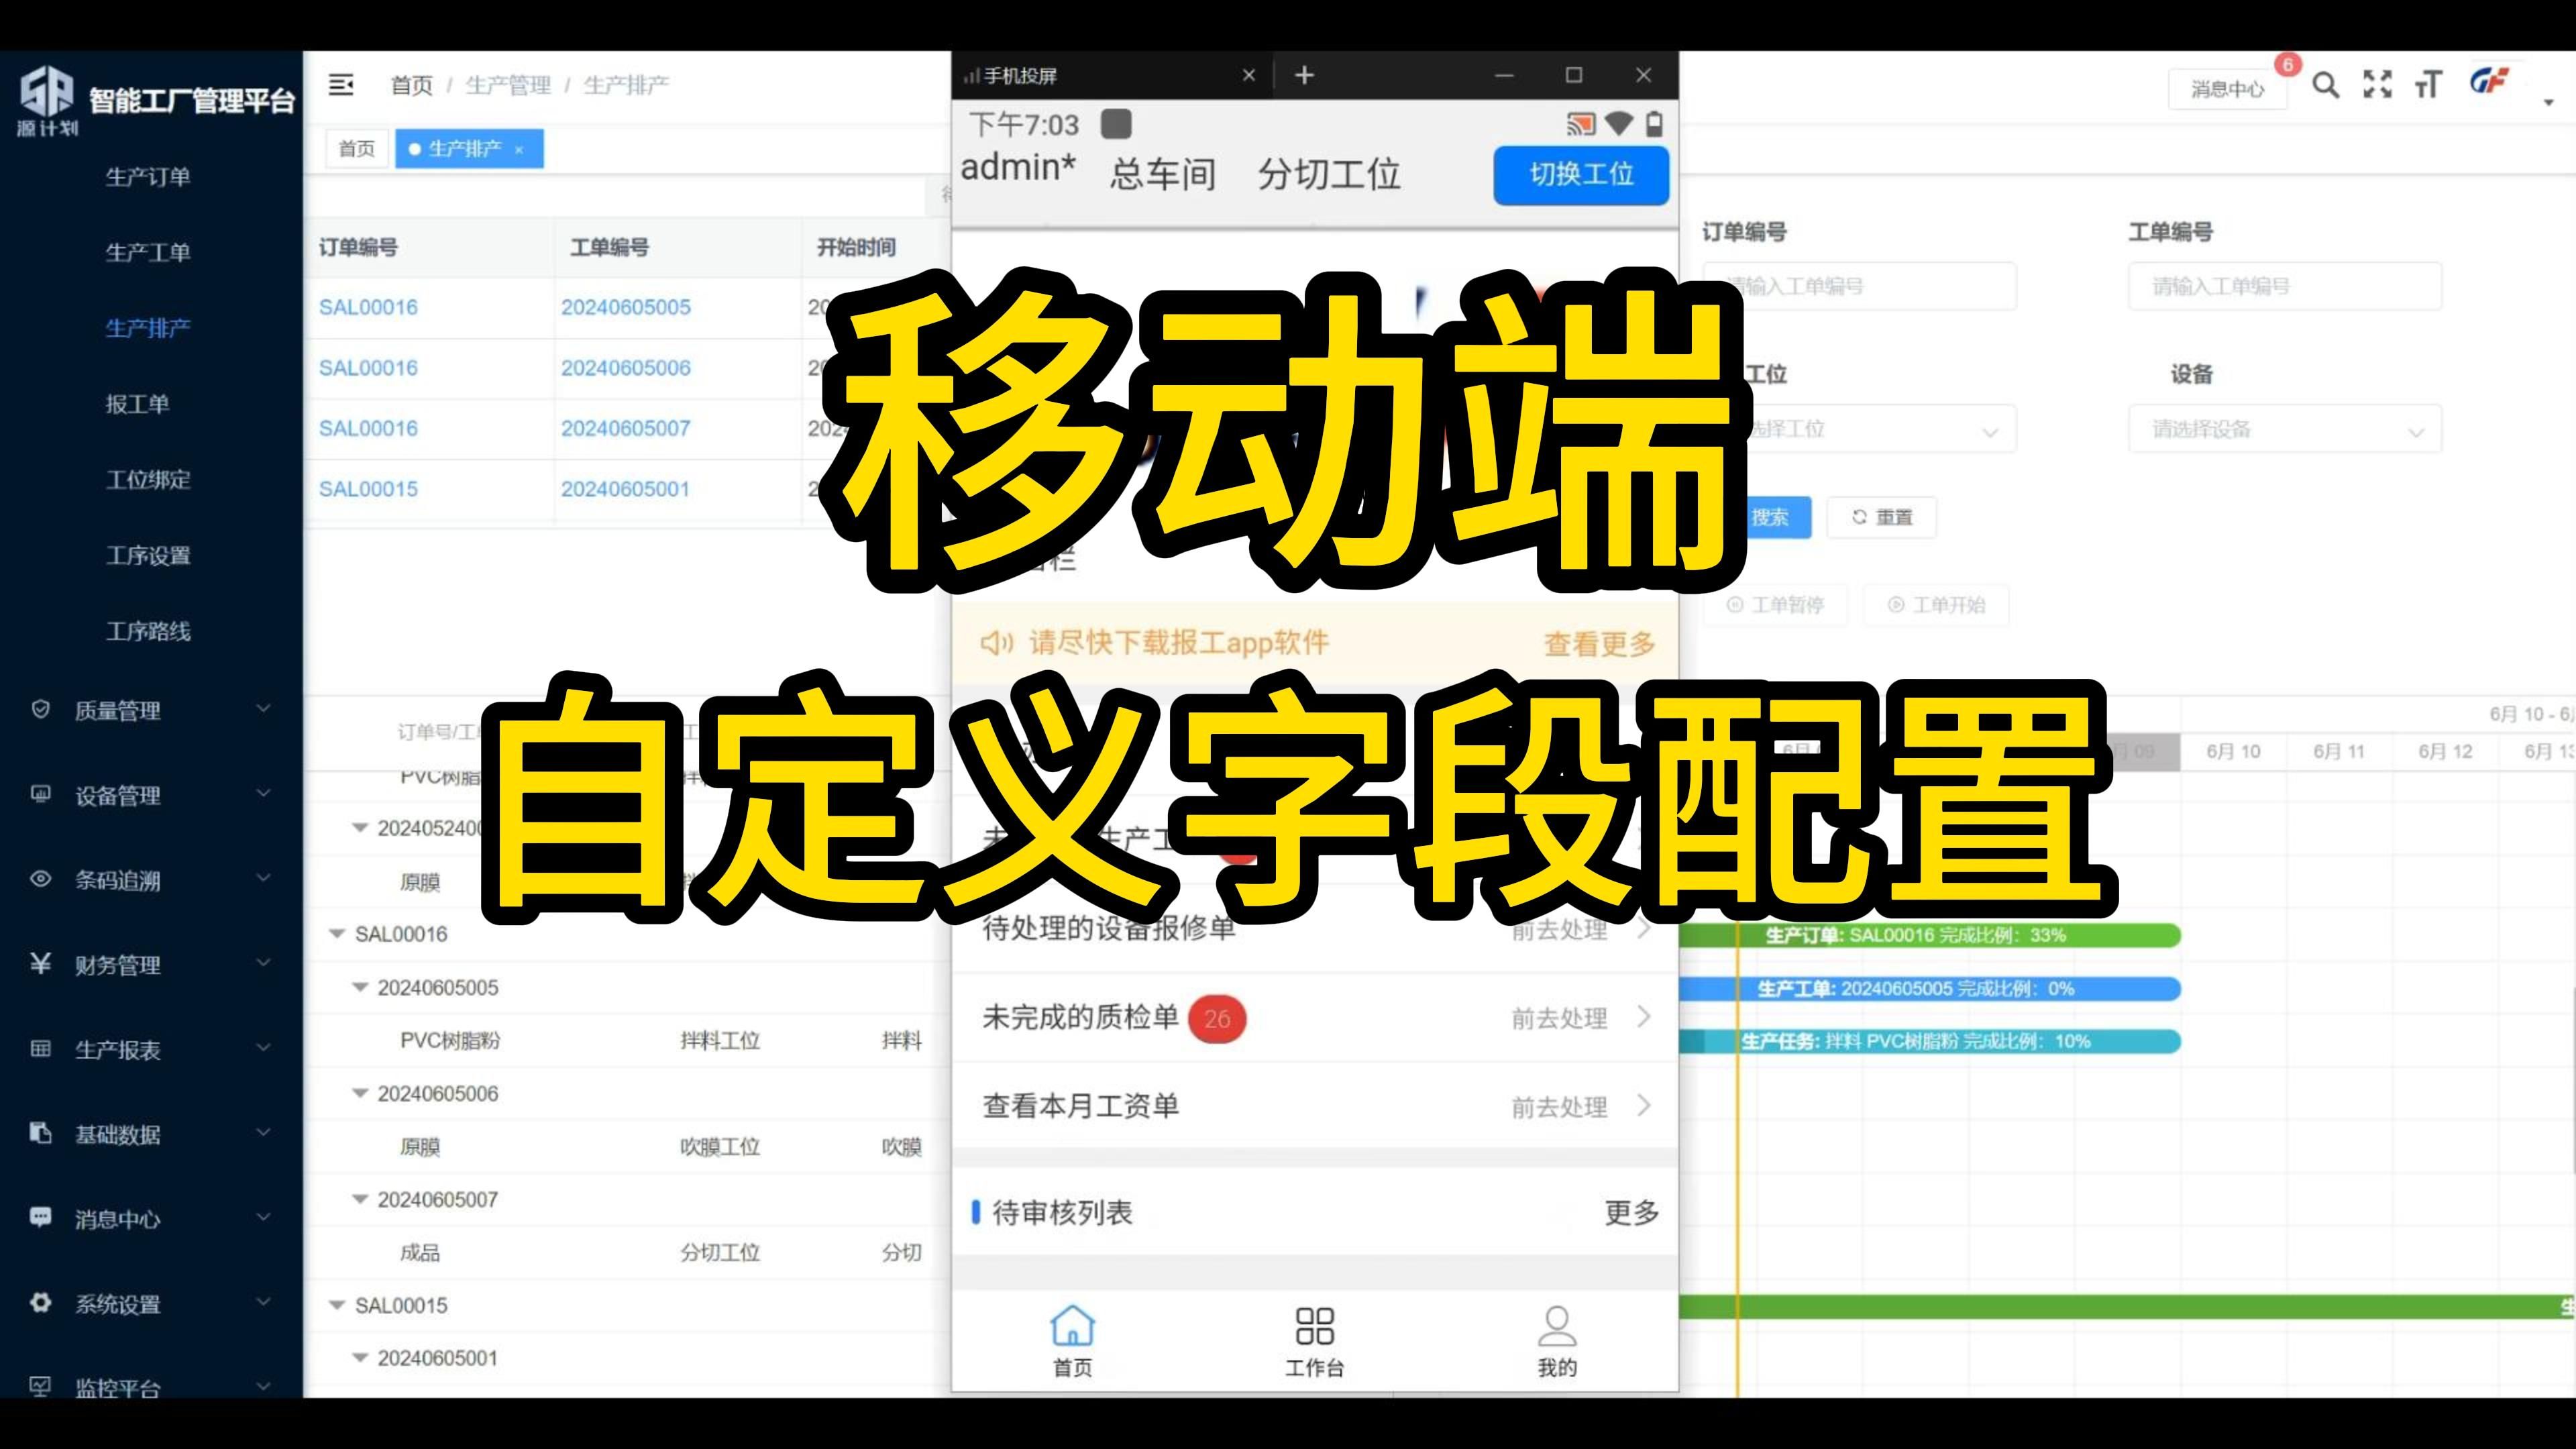Click the blue 生产工单 20240605005 progress bar
Image resolution: width=2576 pixels, height=1449 pixels.
click(x=1930, y=988)
